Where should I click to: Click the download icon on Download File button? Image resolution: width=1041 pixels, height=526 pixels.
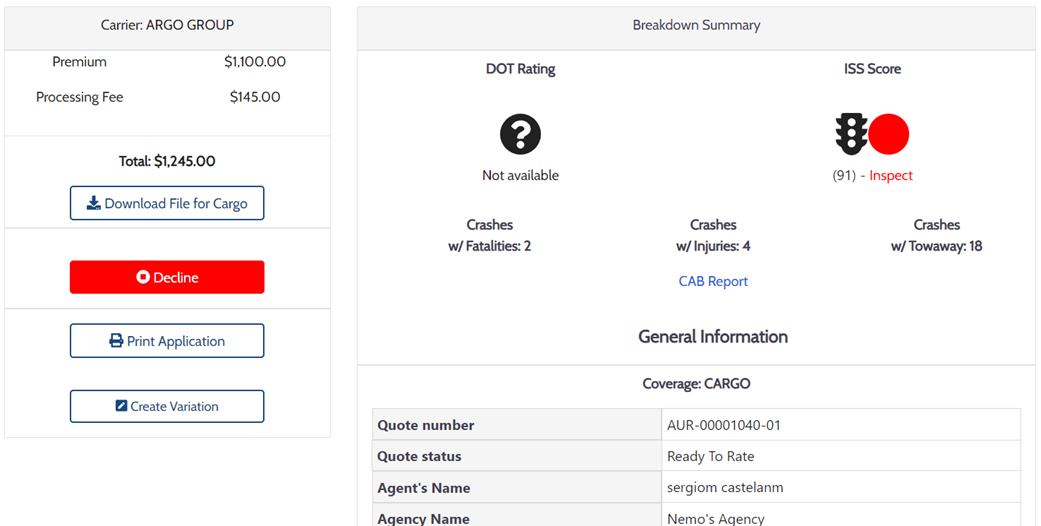pos(93,203)
